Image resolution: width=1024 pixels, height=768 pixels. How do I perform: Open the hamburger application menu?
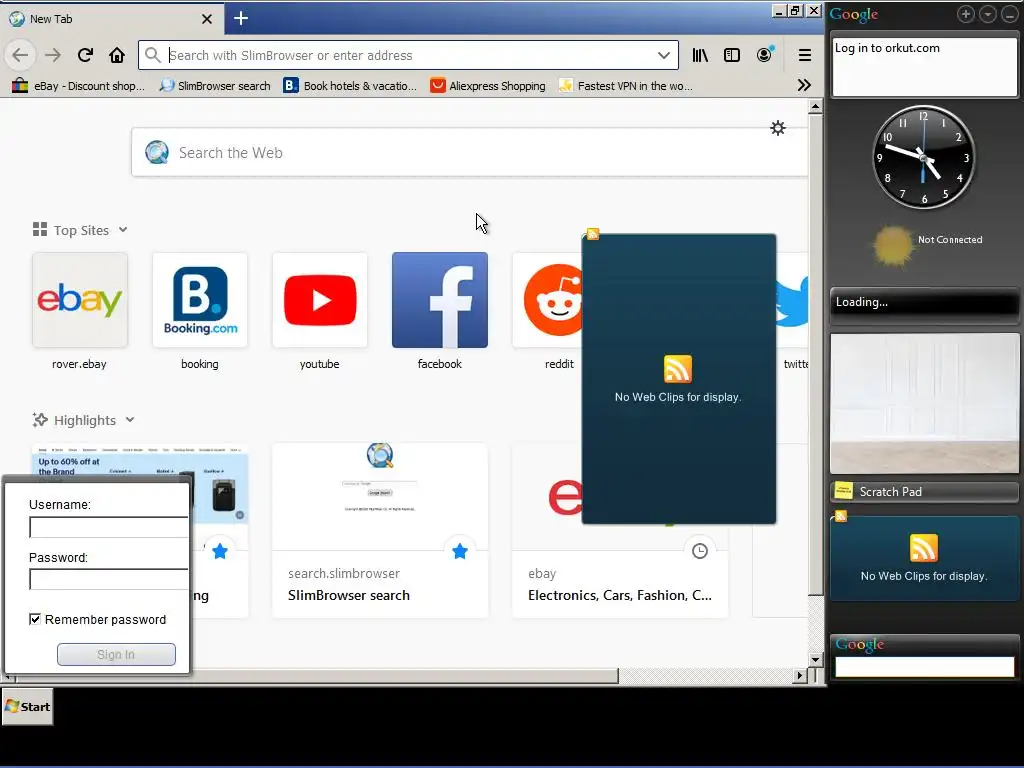pos(805,55)
